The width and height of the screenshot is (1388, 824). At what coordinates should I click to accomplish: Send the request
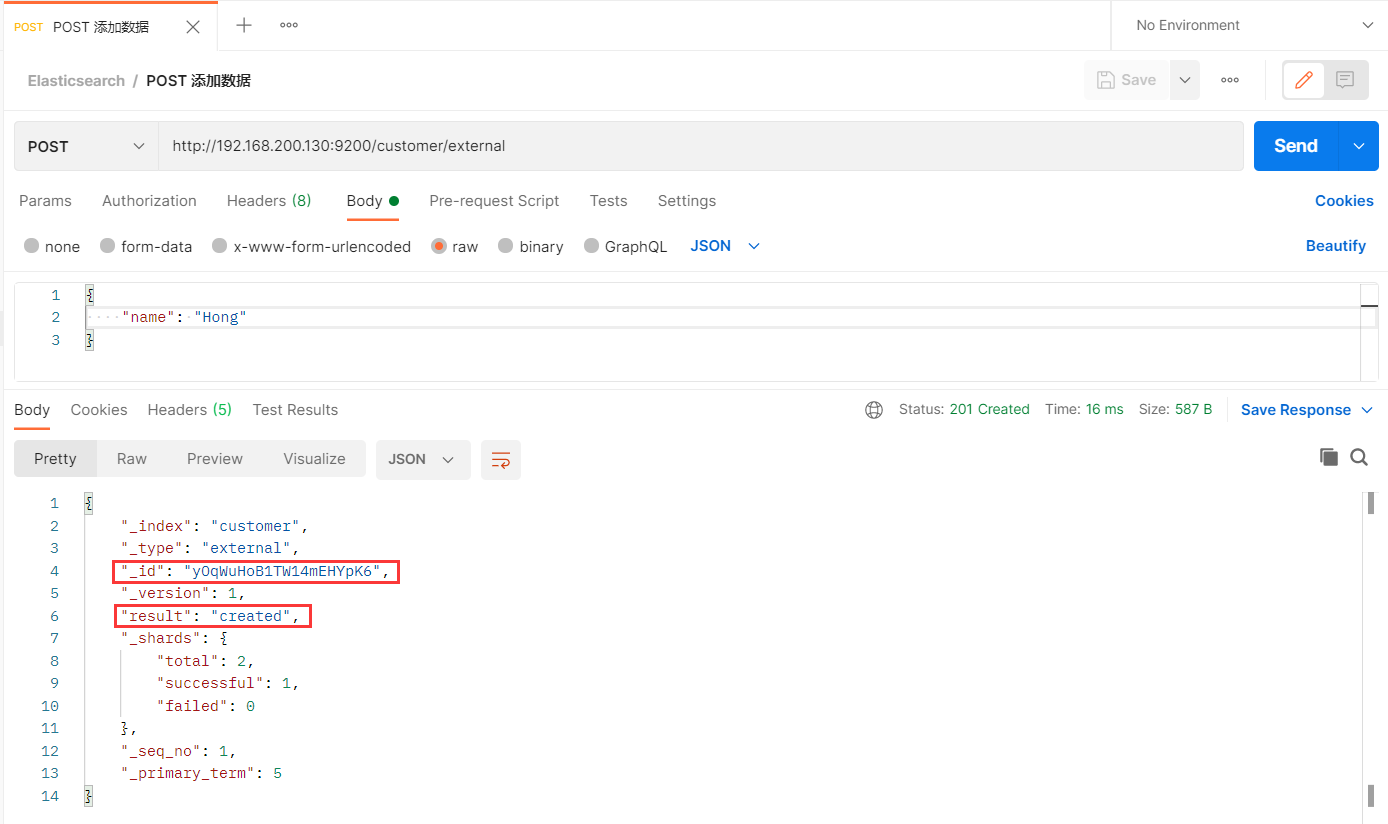click(1296, 146)
